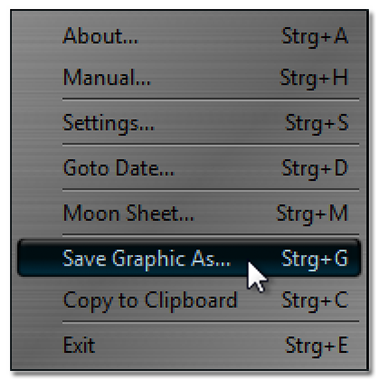Screen dimensions: 380x380
Task: Click the Strg+E shortcut beside Exit
Action: point(317,346)
